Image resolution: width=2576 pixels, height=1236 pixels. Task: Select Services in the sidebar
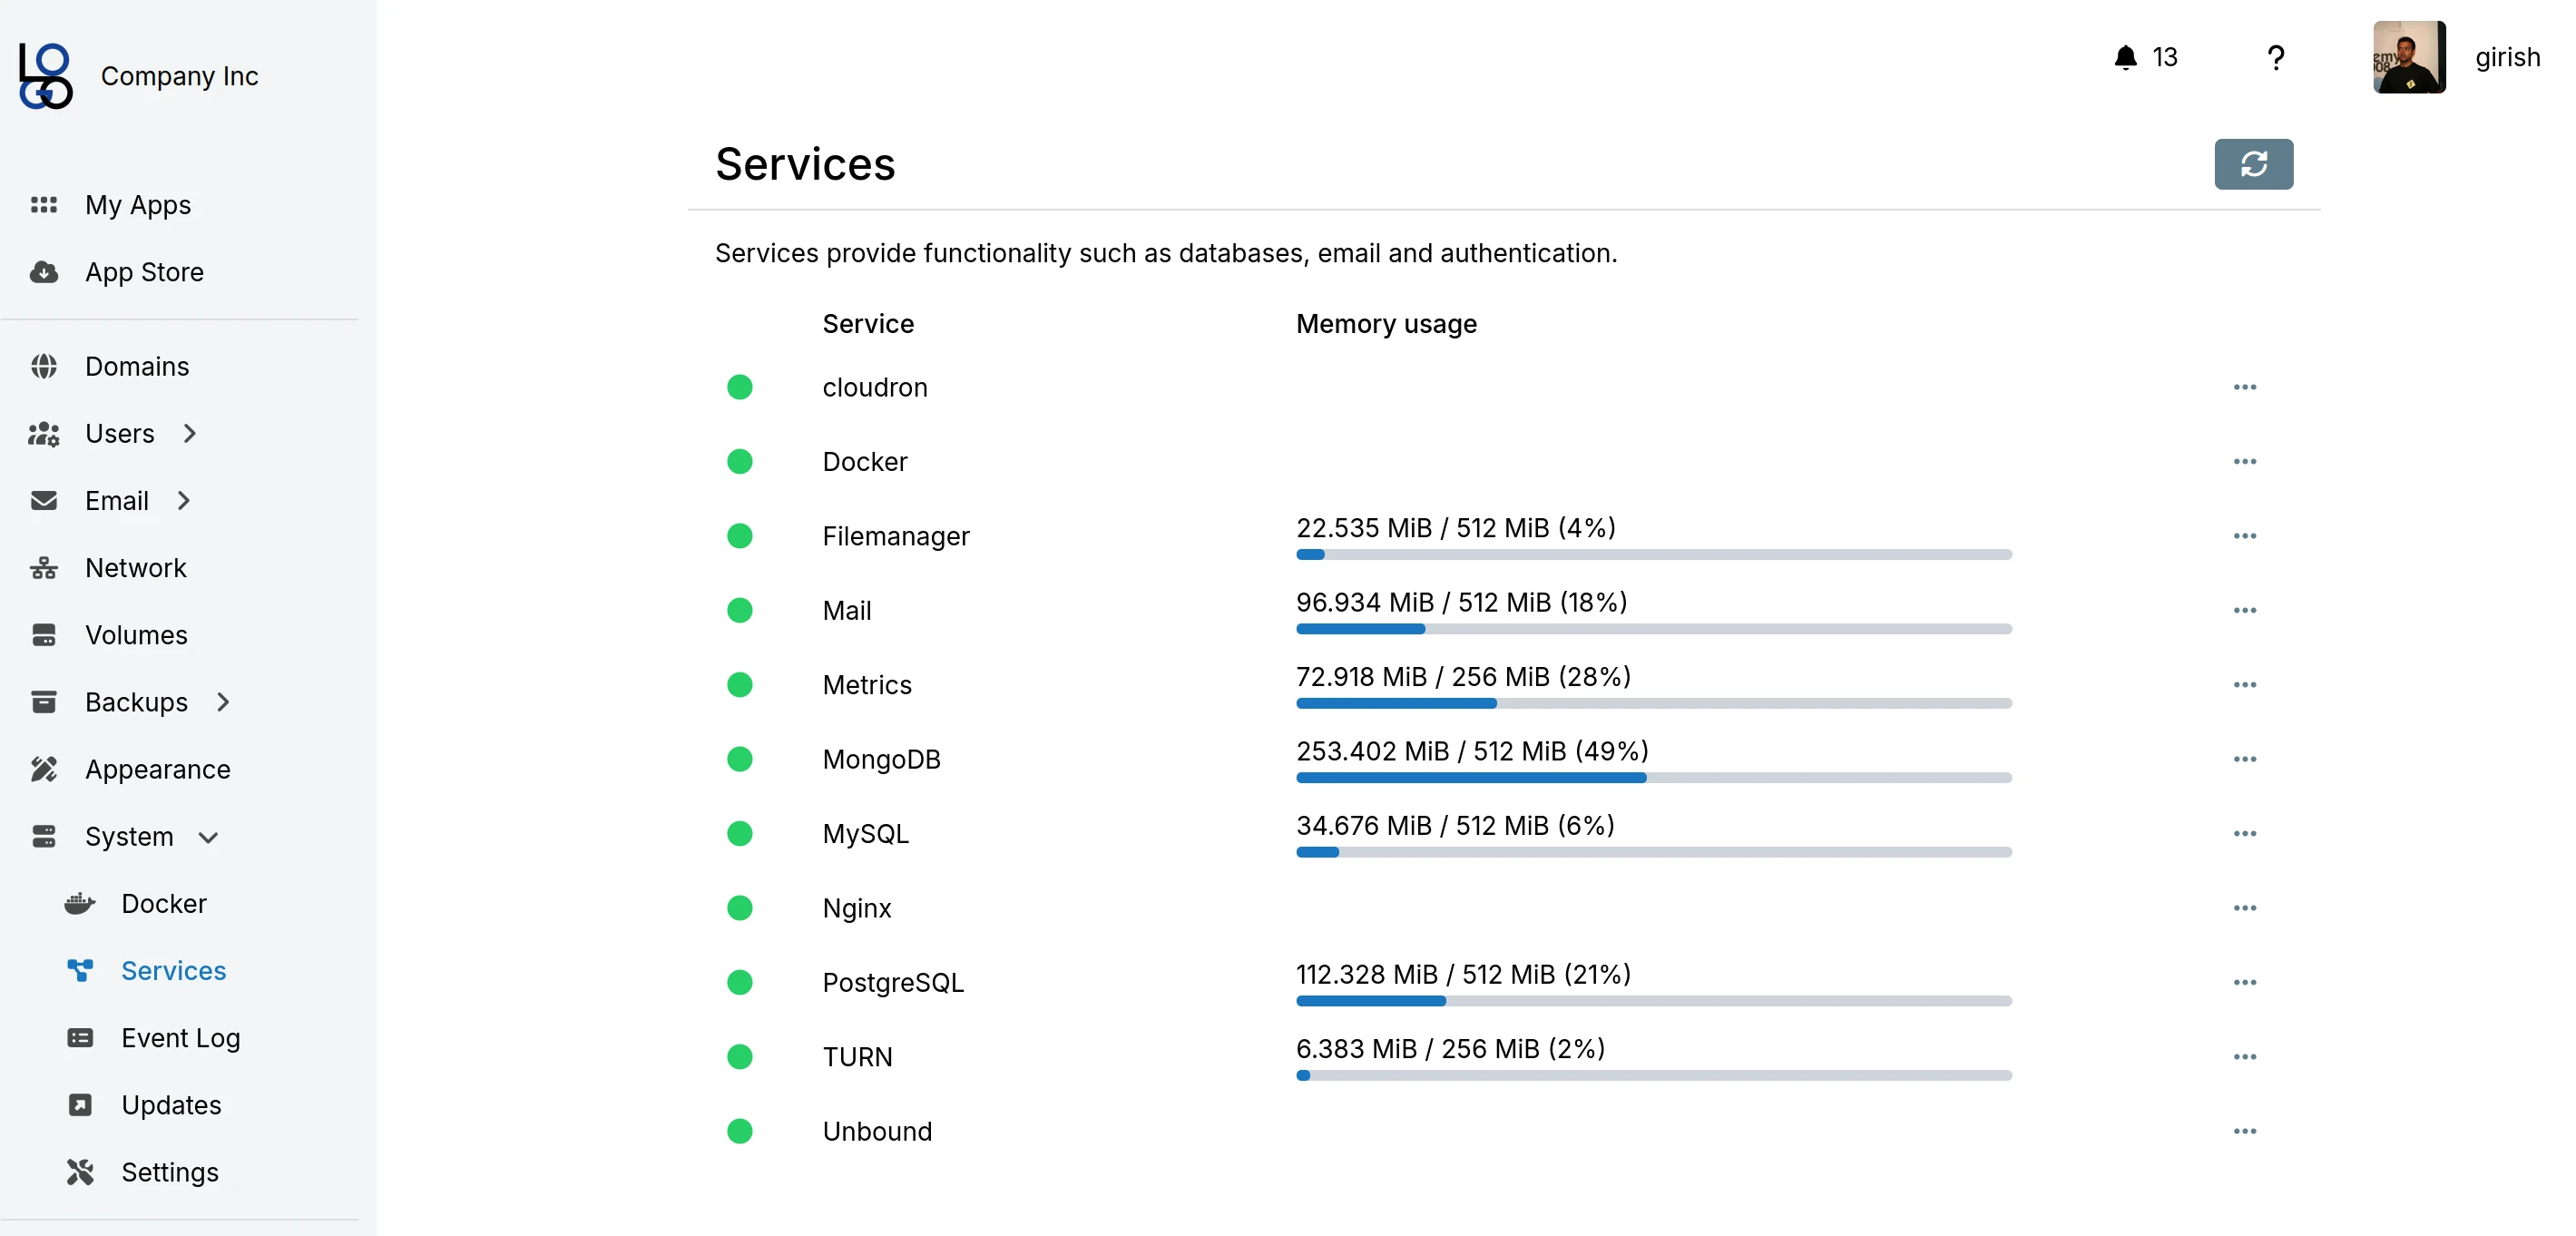tap(173, 970)
